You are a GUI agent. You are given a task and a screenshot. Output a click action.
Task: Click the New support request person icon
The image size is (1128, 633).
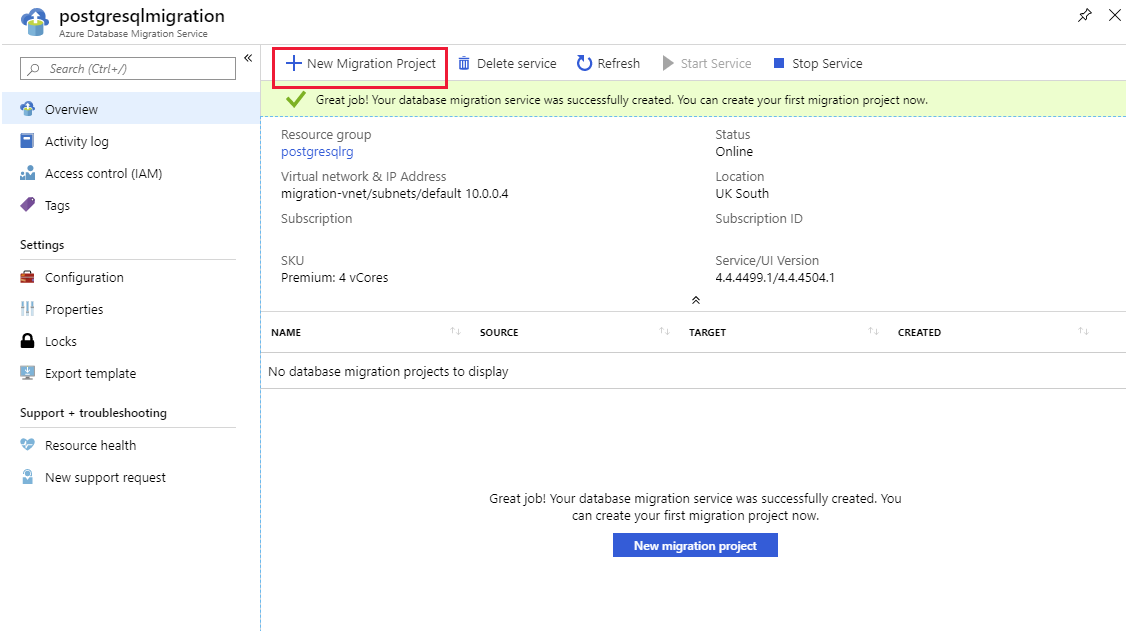tap(27, 477)
